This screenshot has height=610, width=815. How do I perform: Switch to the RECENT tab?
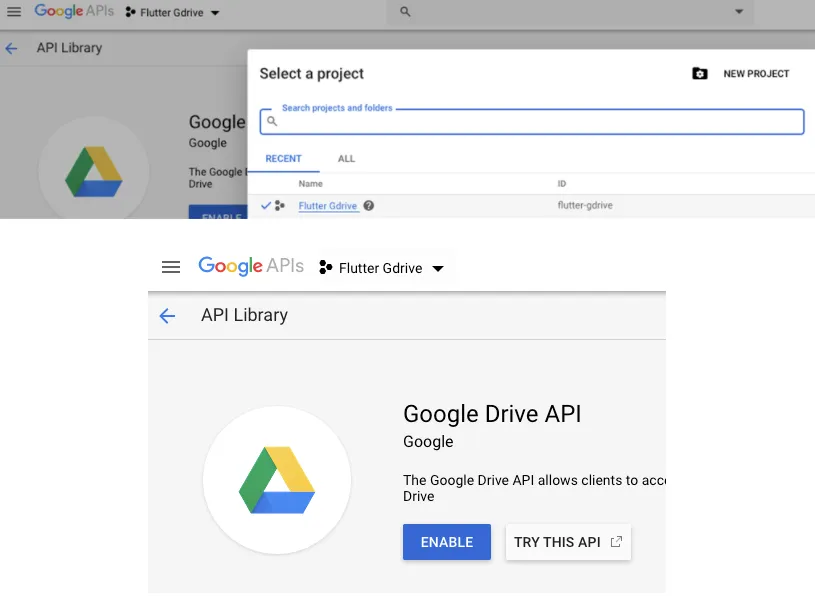click(x=283, y=158)
